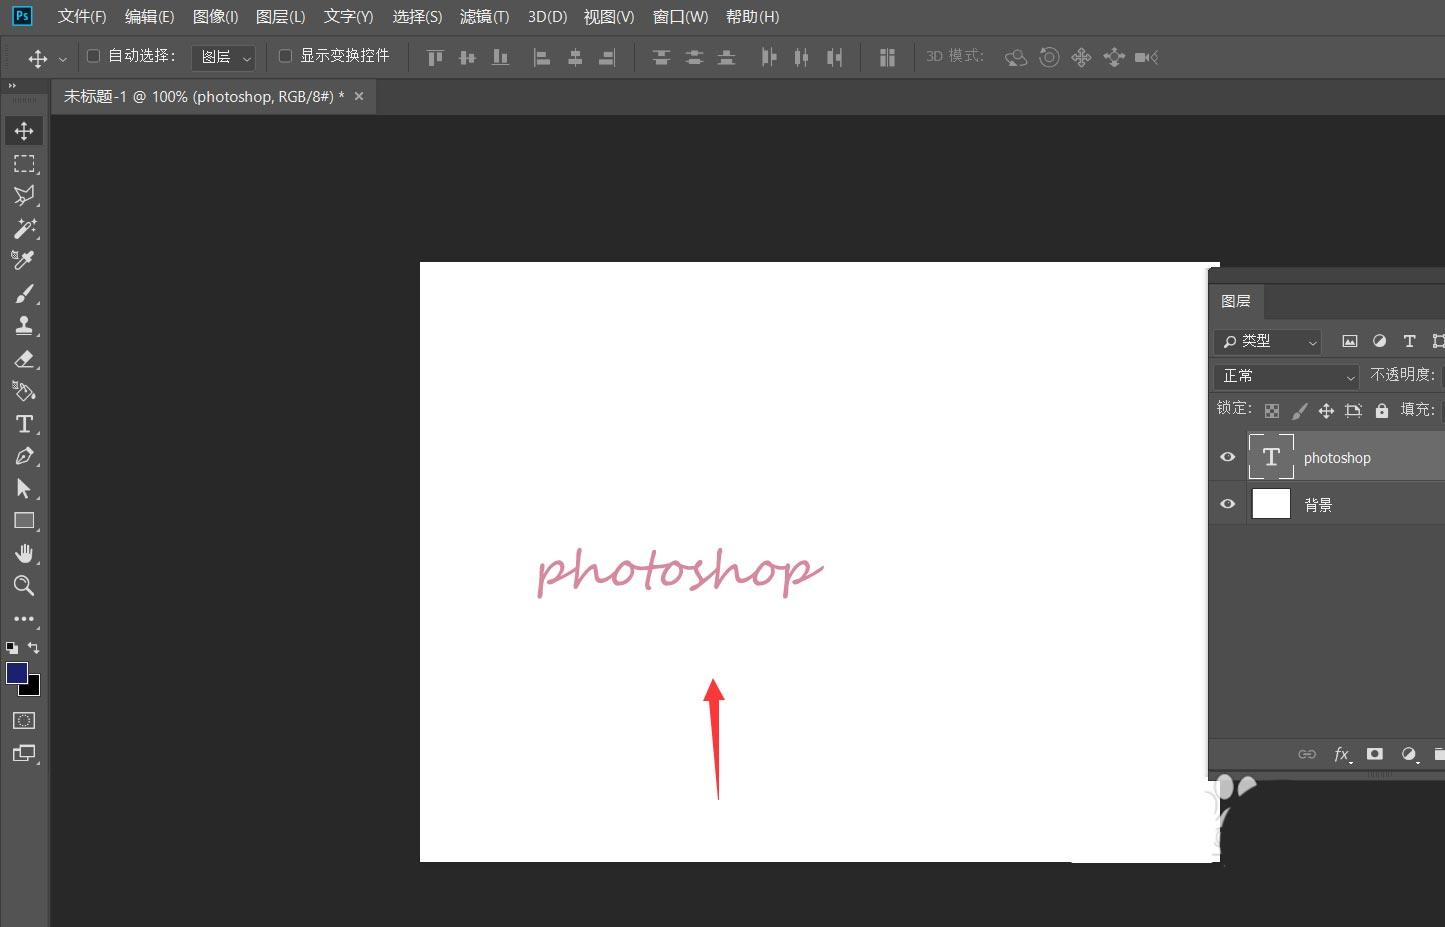Image resolution: width=1445 pixels, height=927 pixels.
Task: Align vertical centers in options bar
Action: [x=467, y=58]
